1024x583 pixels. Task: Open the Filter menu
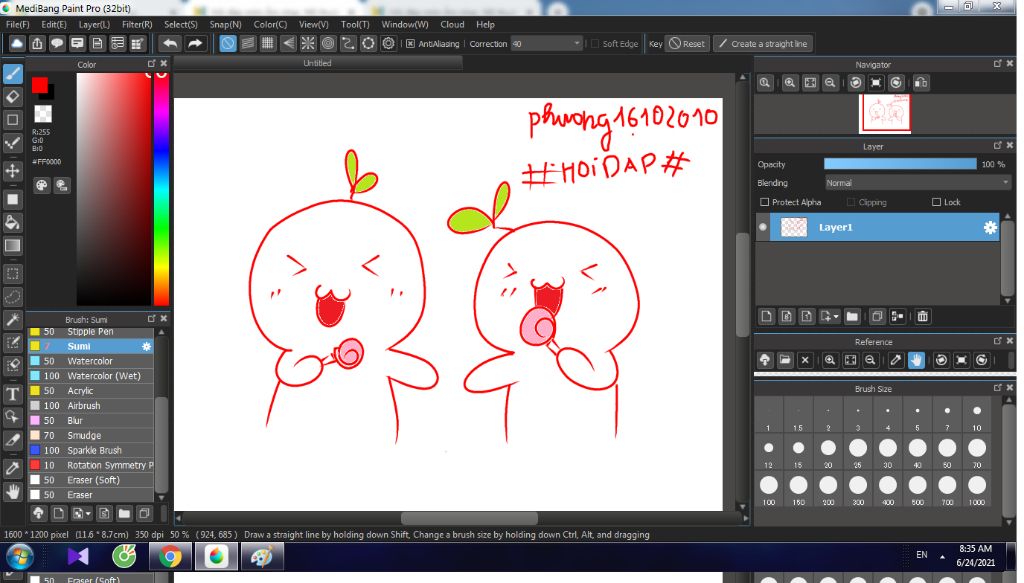point(137,24)
